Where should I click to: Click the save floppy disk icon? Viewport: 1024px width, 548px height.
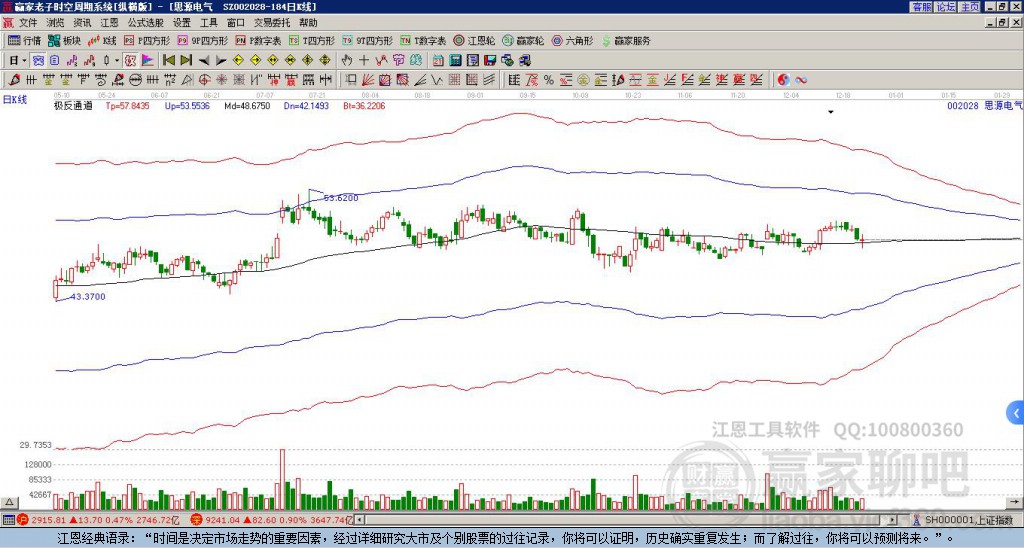(490, 61)
